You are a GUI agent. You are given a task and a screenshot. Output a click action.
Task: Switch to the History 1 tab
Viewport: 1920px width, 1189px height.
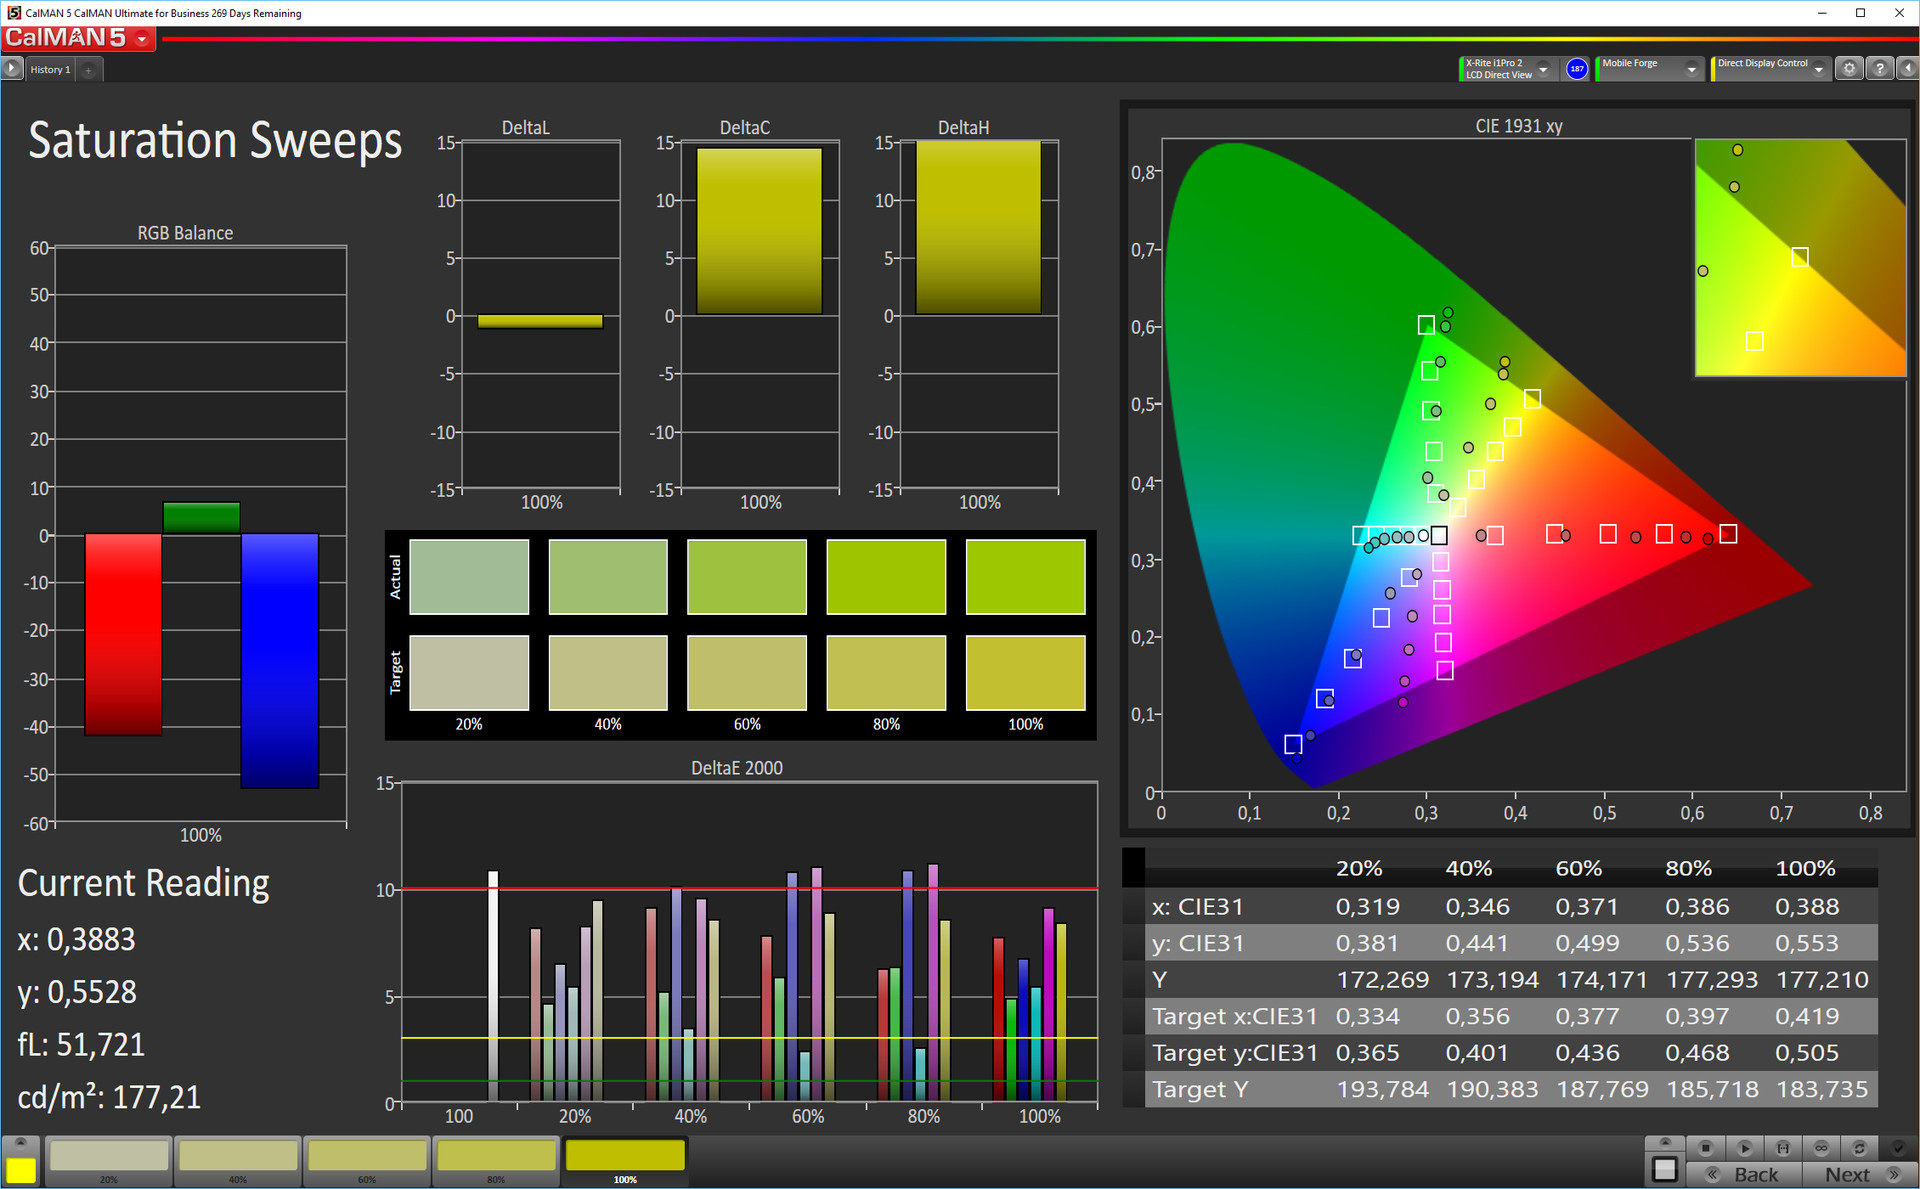pos(50,69)
